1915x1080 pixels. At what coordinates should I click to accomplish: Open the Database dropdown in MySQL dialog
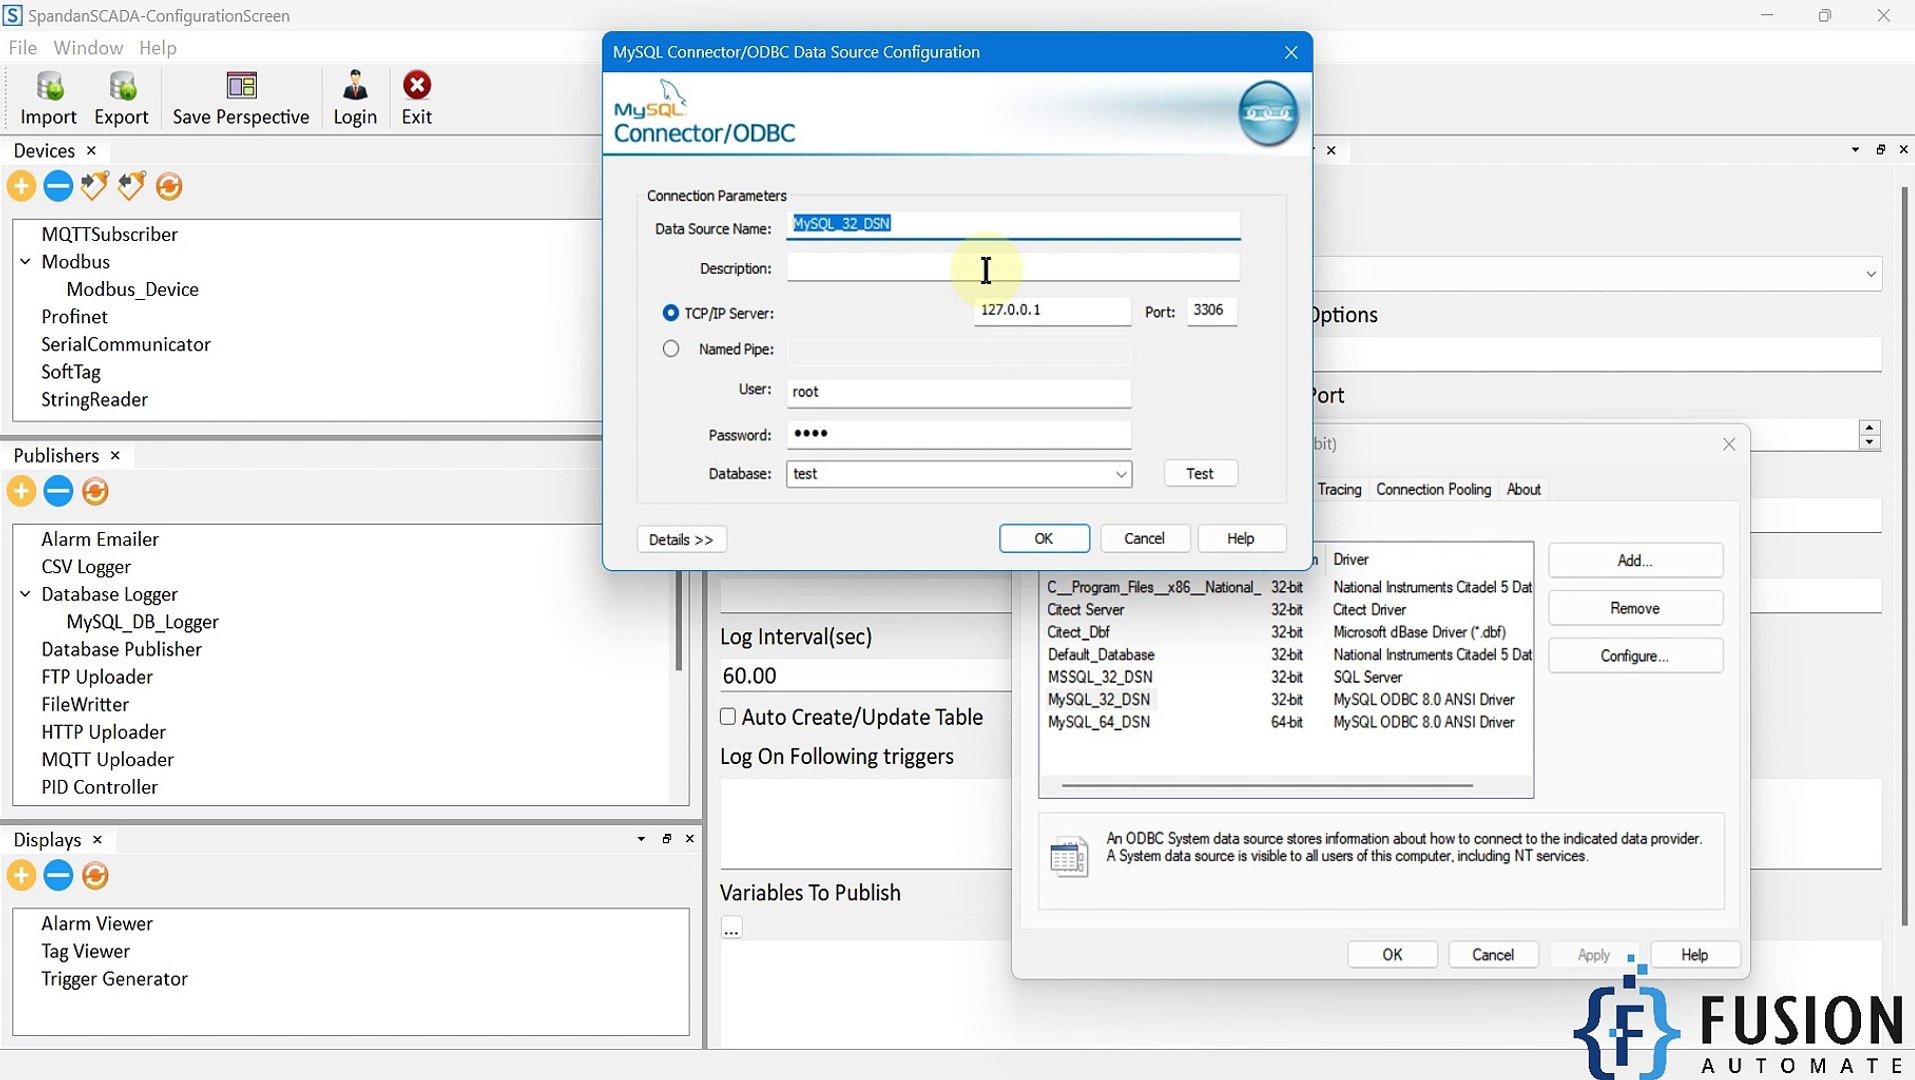tap(1121, 474)
